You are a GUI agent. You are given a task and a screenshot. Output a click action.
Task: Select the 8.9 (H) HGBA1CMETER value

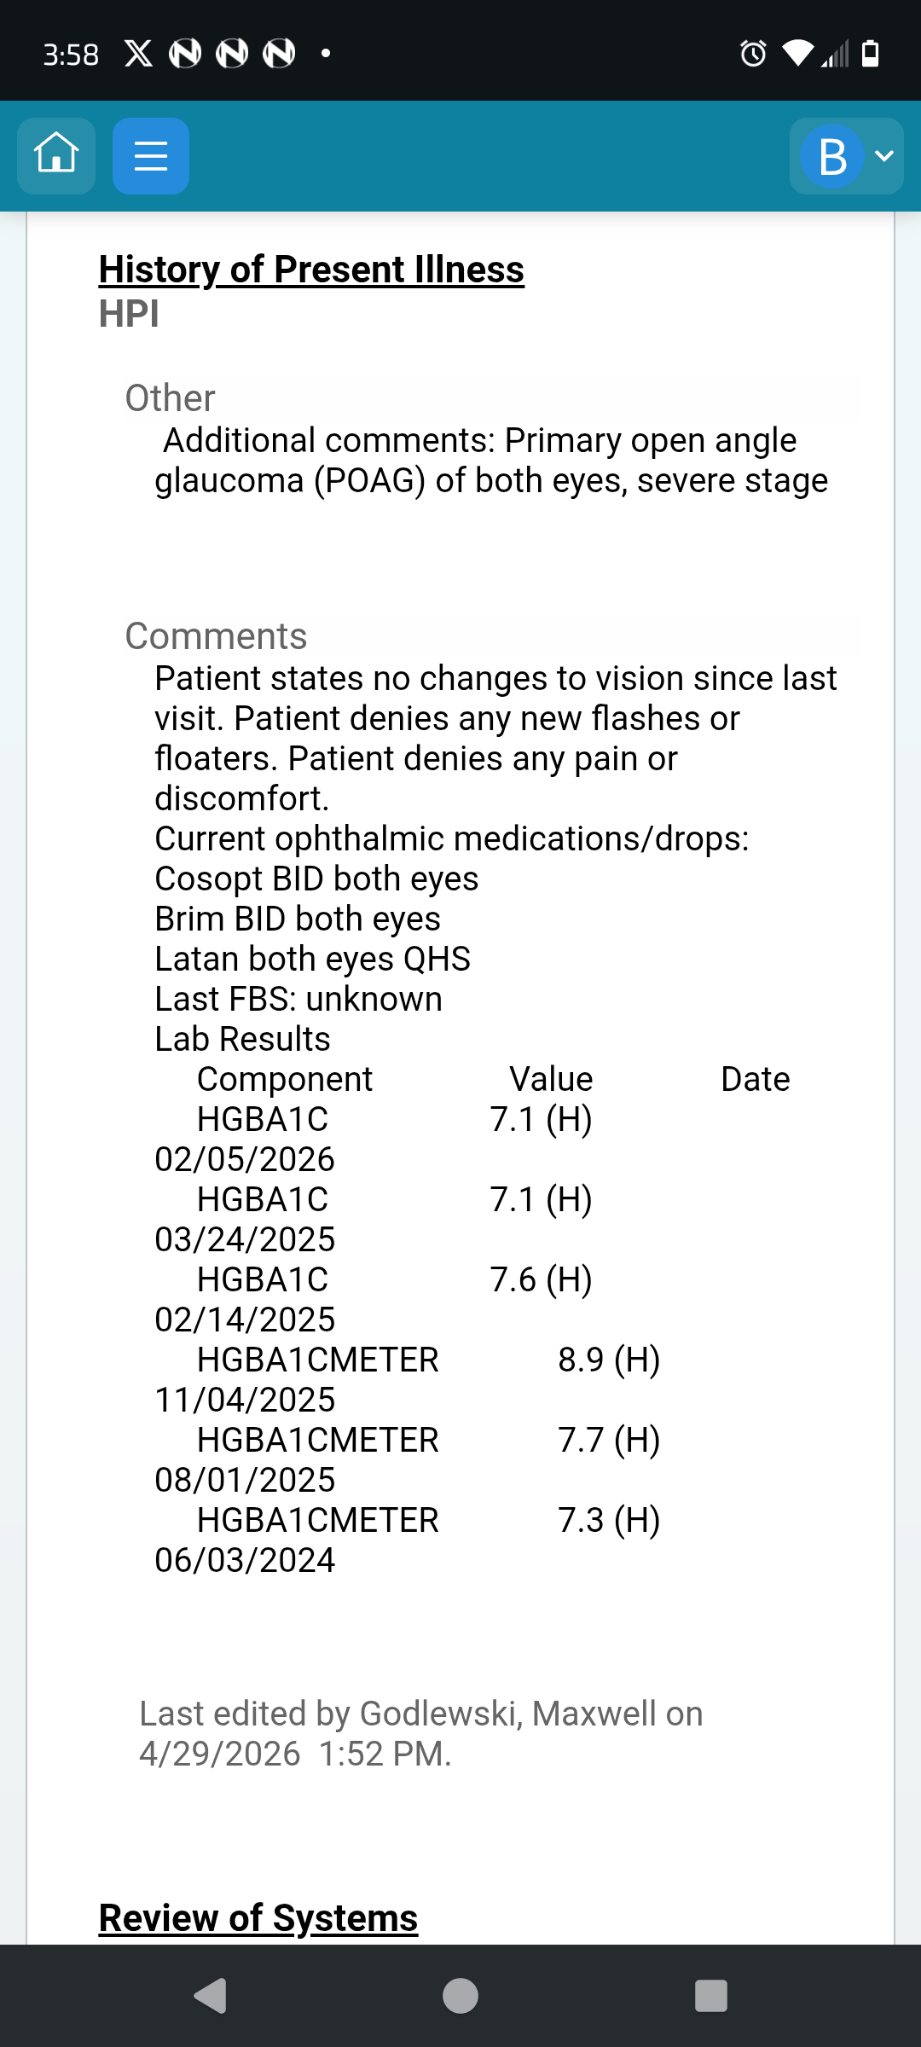[609, 1359]
